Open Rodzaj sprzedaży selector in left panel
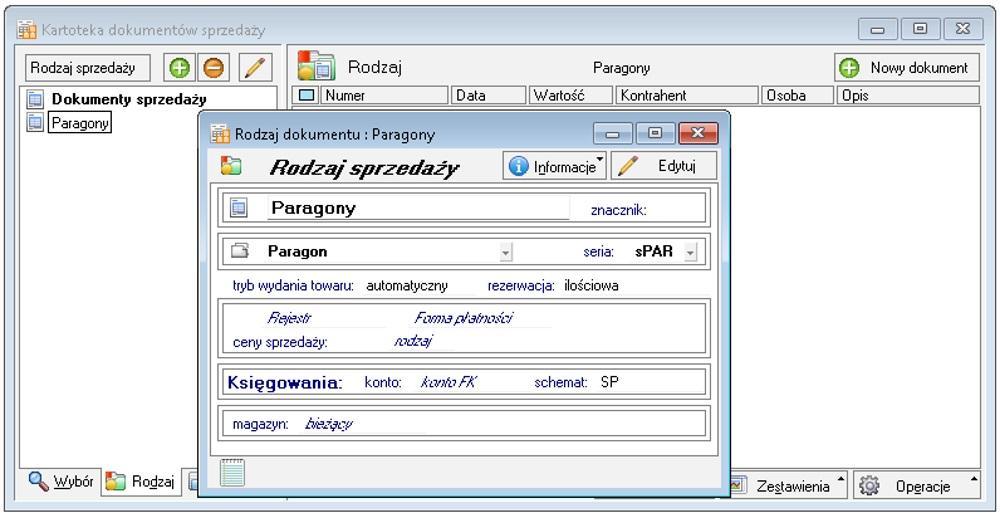Image resolution: width=1000 pixels, height=513 pixels. tap(88, 68)
